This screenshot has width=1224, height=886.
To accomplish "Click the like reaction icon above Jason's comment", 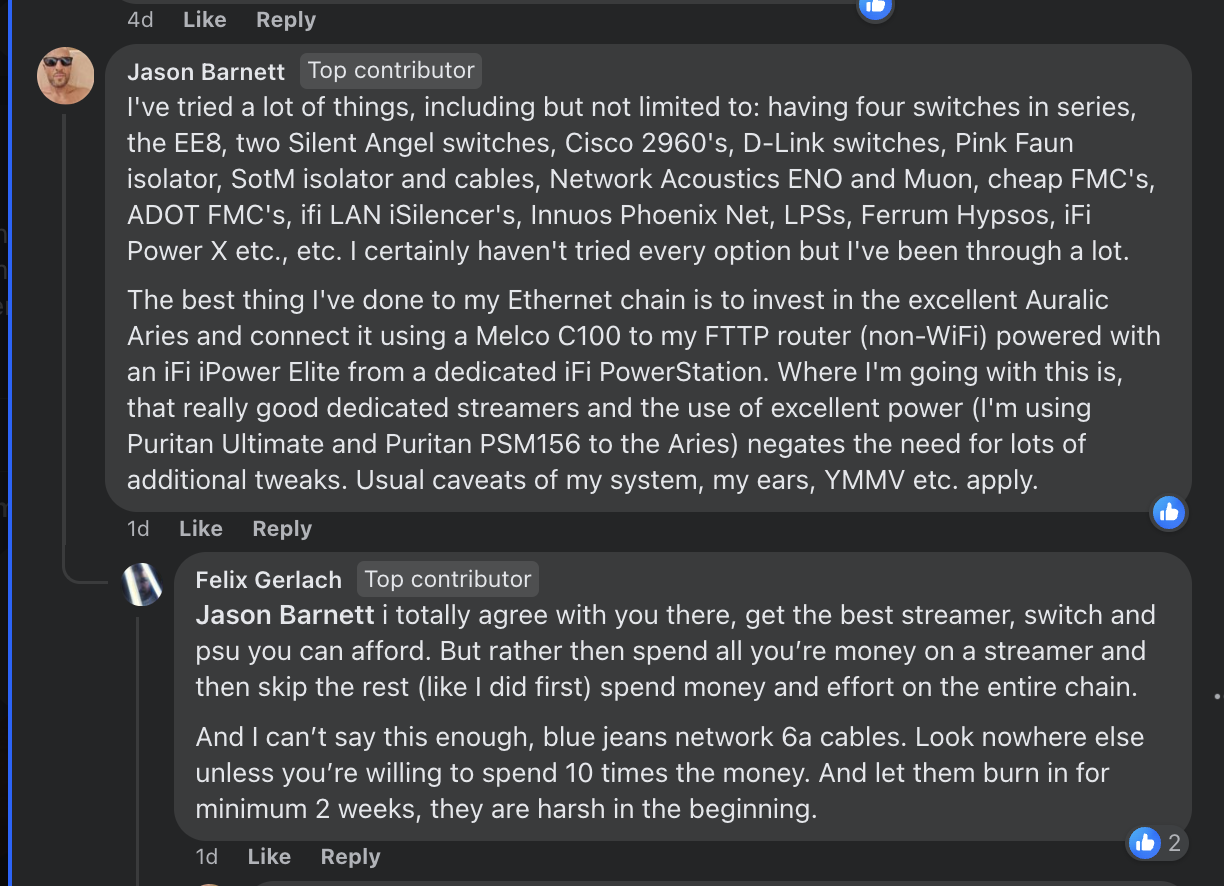I will pyautogui.click(x=875, y=6).
